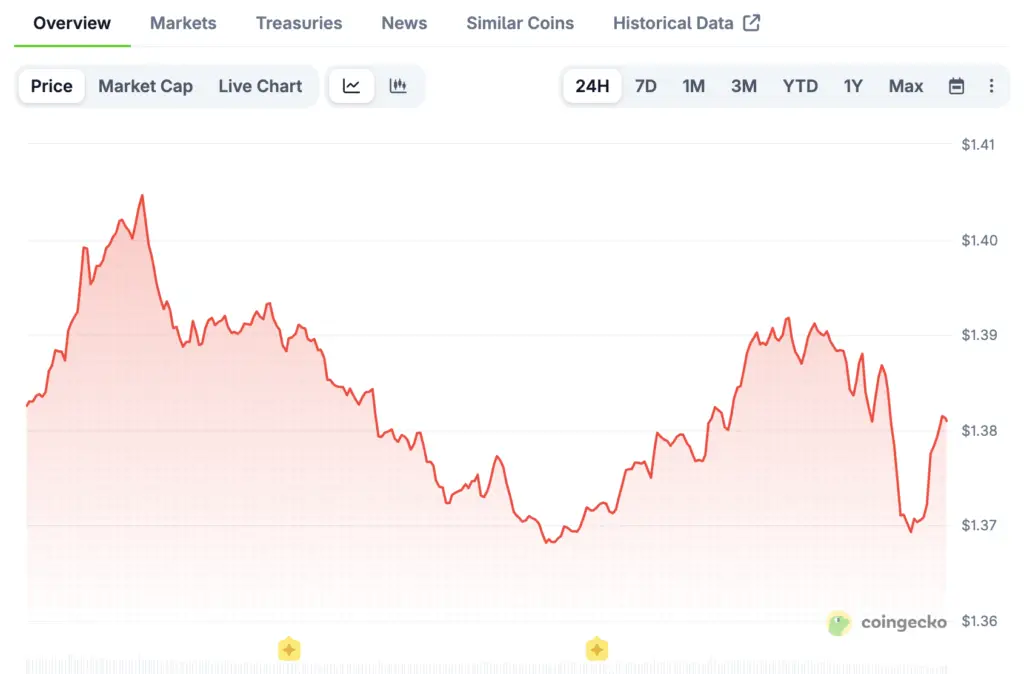Open the three-dot more options menu
1024x674 pixels.
(991, 86)
